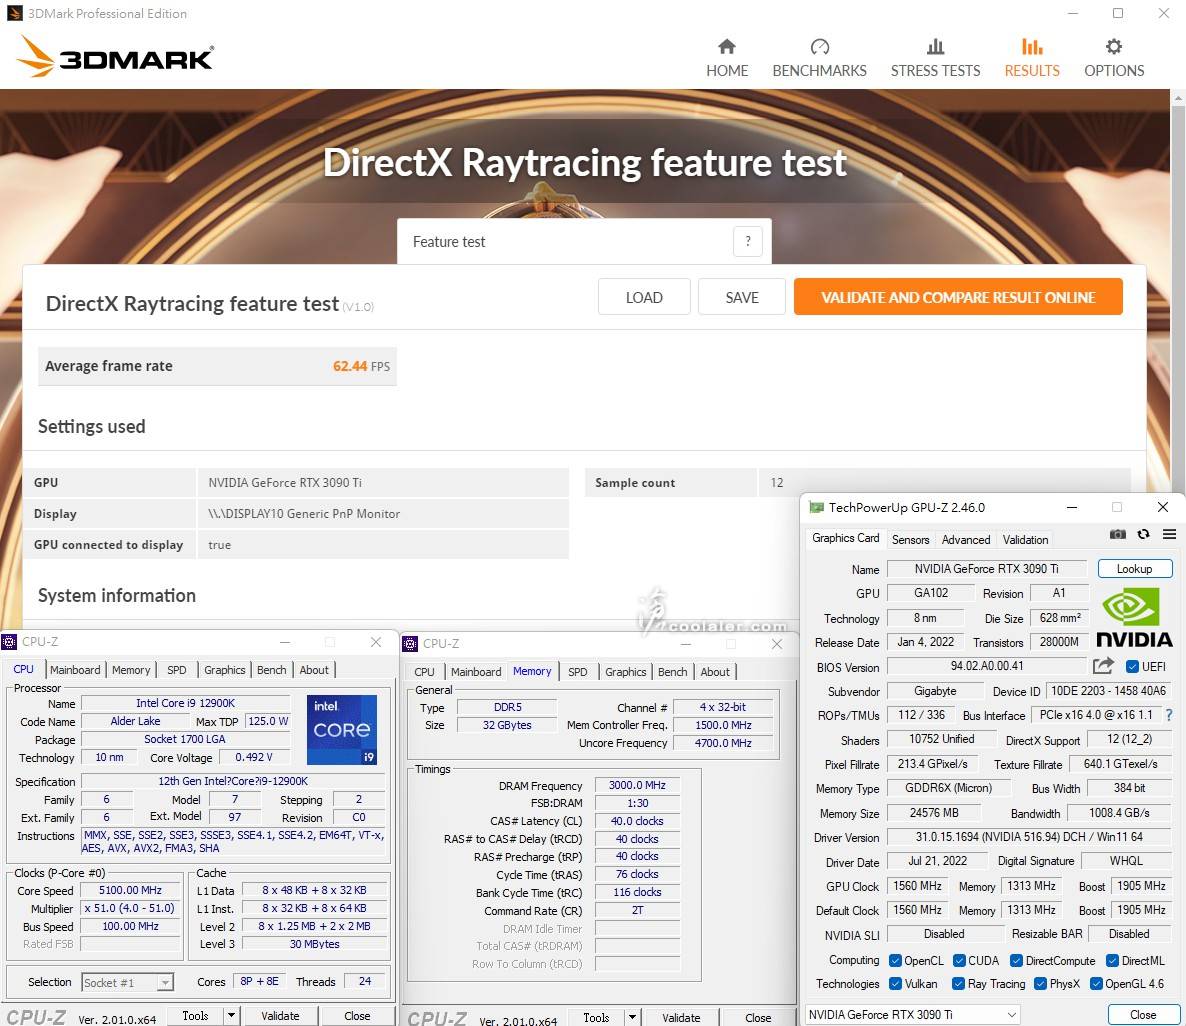Screen dimensions: 1186x1026
Task: Toggle PhysX checkbox
Action: [x=1040, y=984]
